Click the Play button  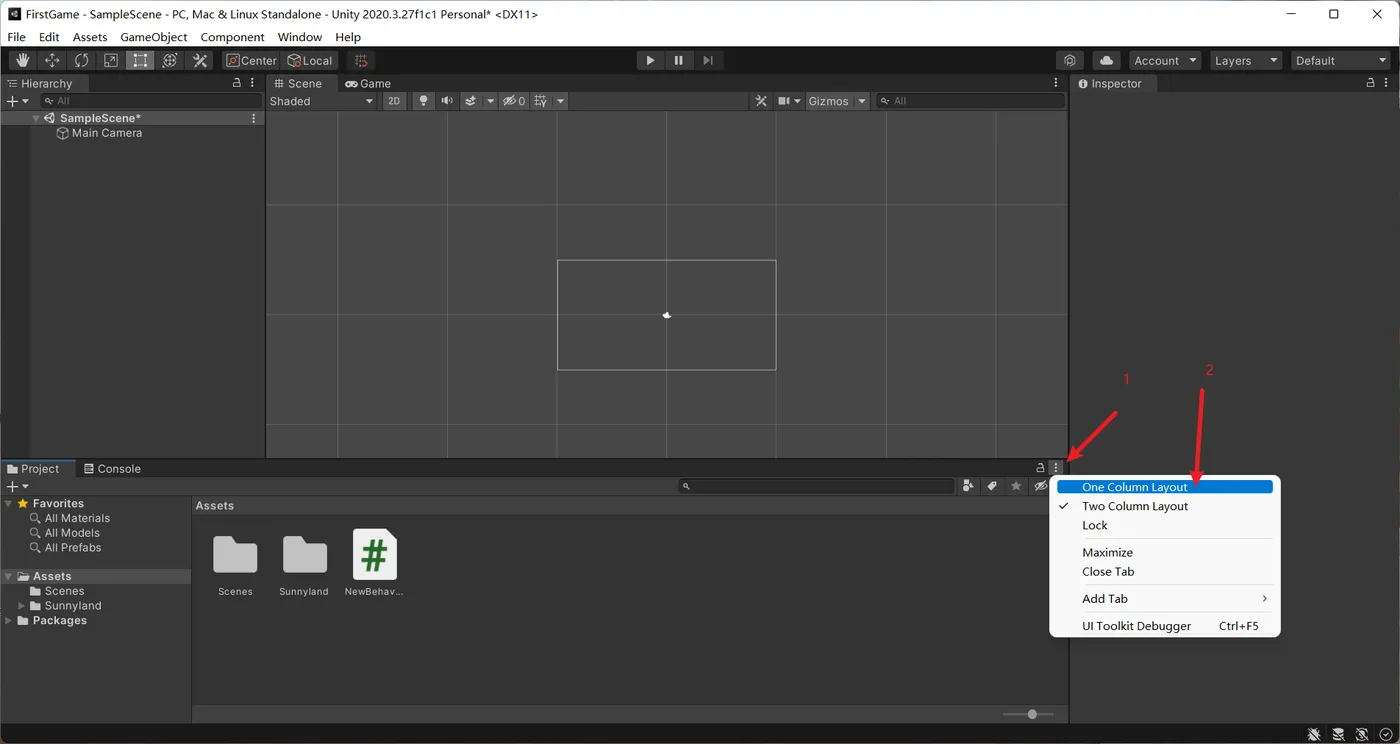point(650,61)
